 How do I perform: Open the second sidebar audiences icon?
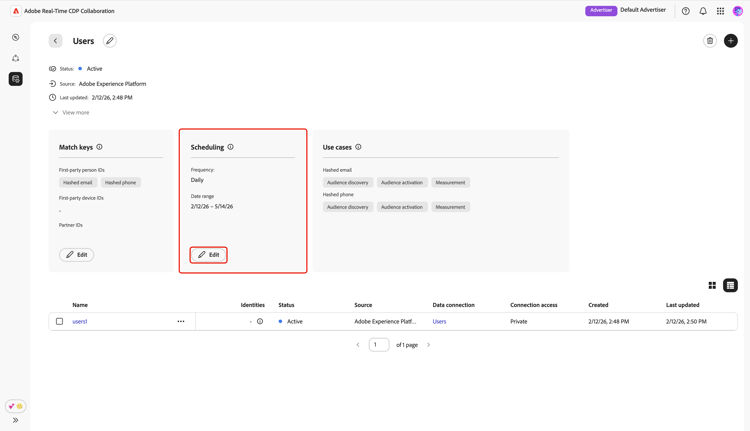(16, 58)
